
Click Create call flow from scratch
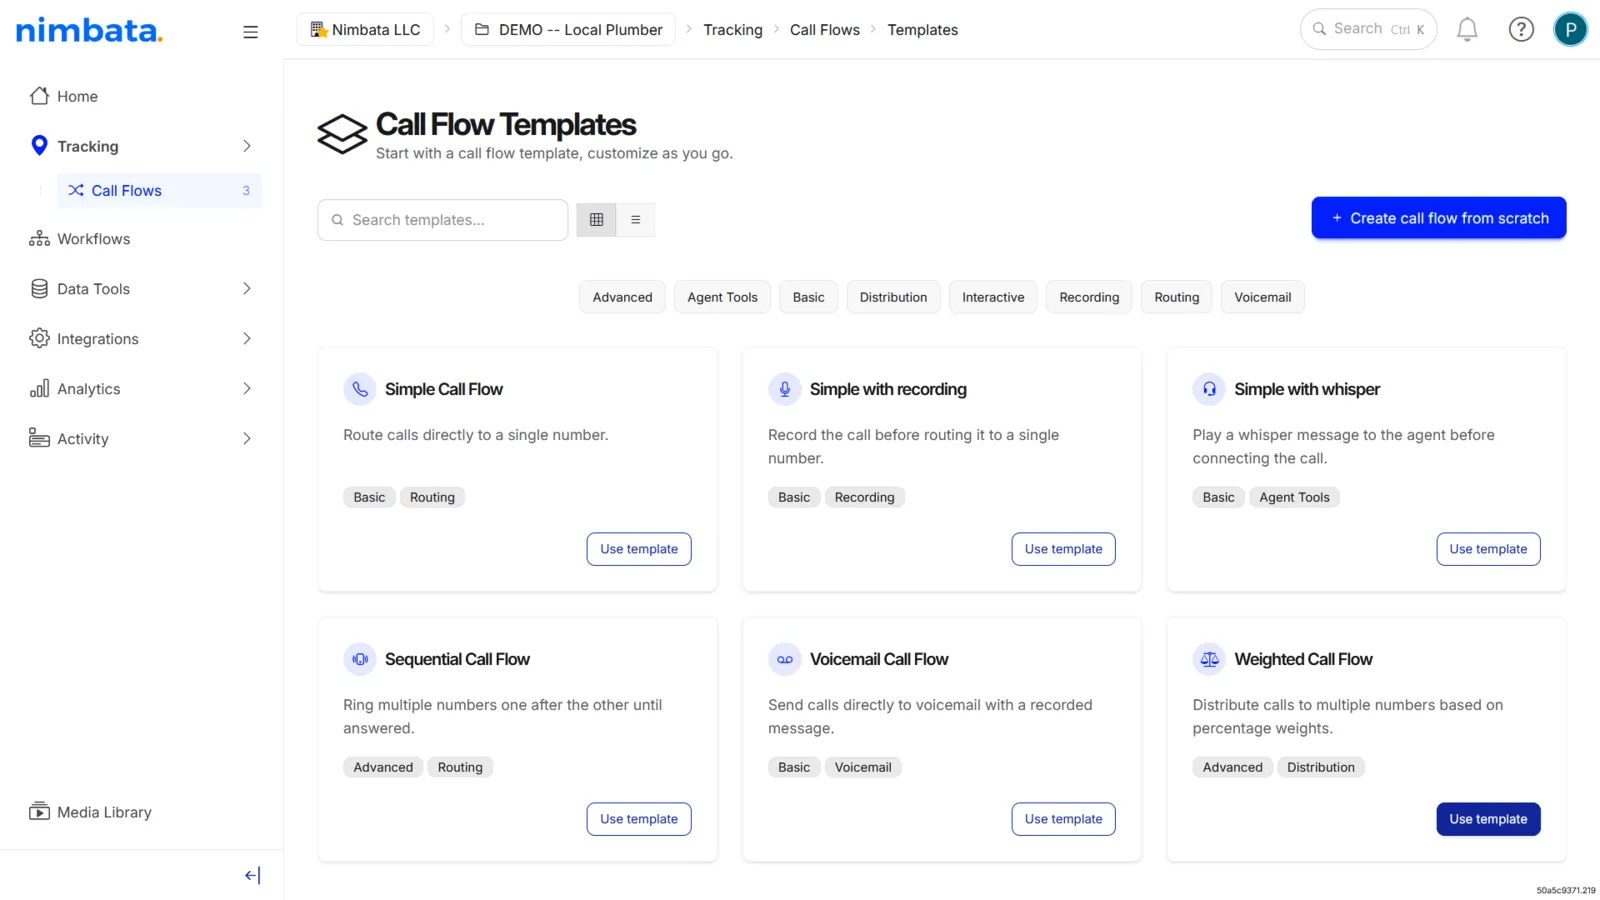tap(1439, 218)
